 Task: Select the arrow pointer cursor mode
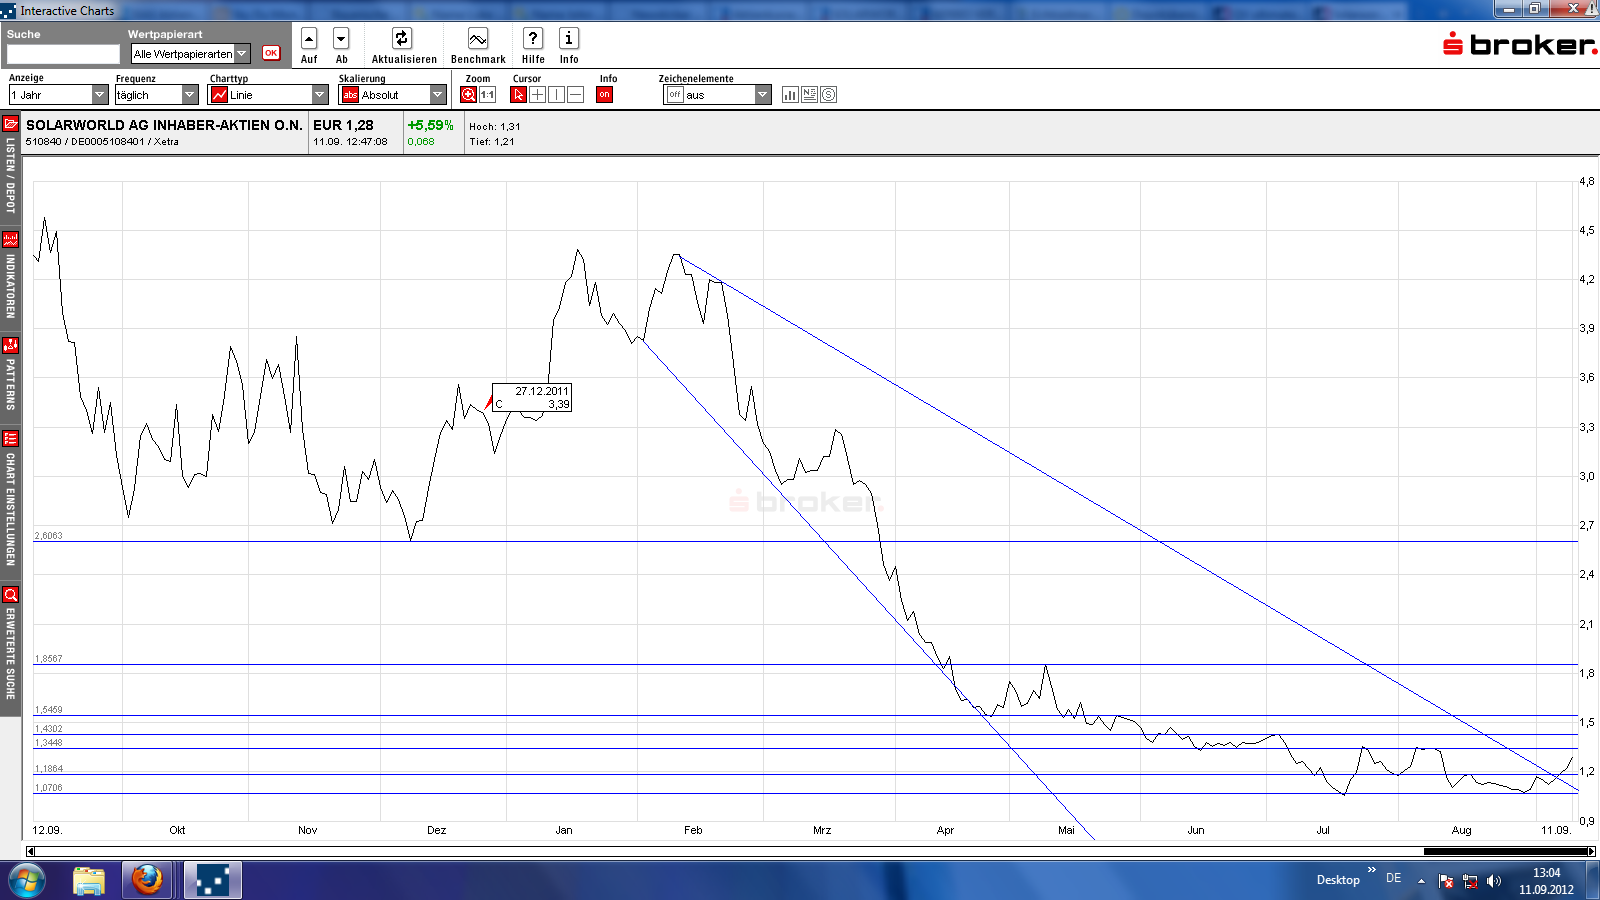[518, 95]
